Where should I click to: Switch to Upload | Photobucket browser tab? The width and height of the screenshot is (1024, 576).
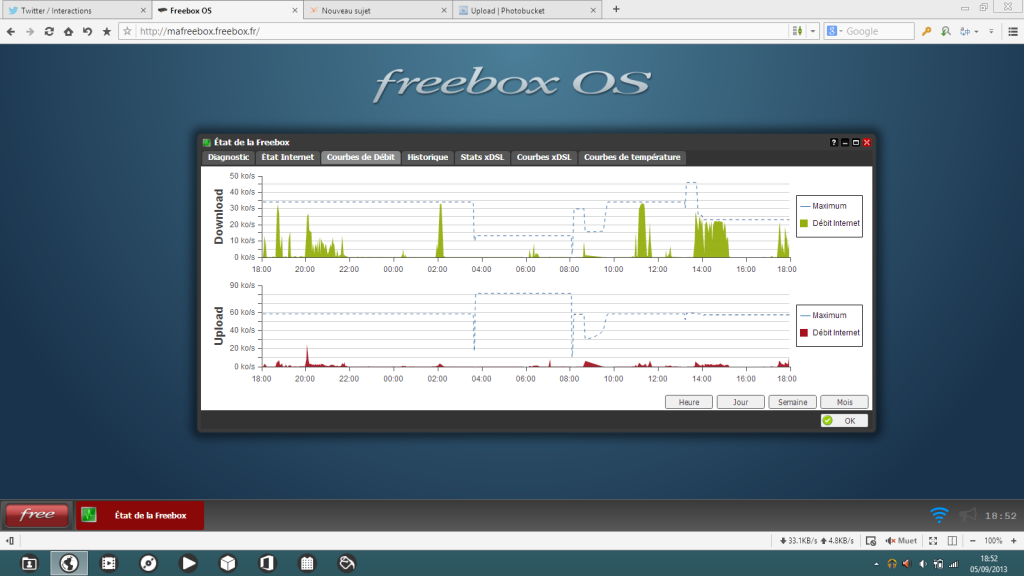[528, 10]
